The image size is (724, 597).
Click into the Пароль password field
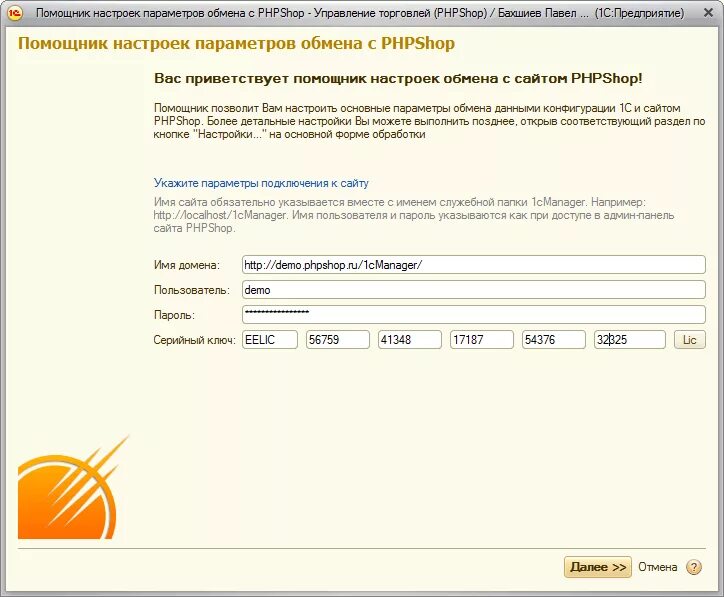[x=473, y=314]
